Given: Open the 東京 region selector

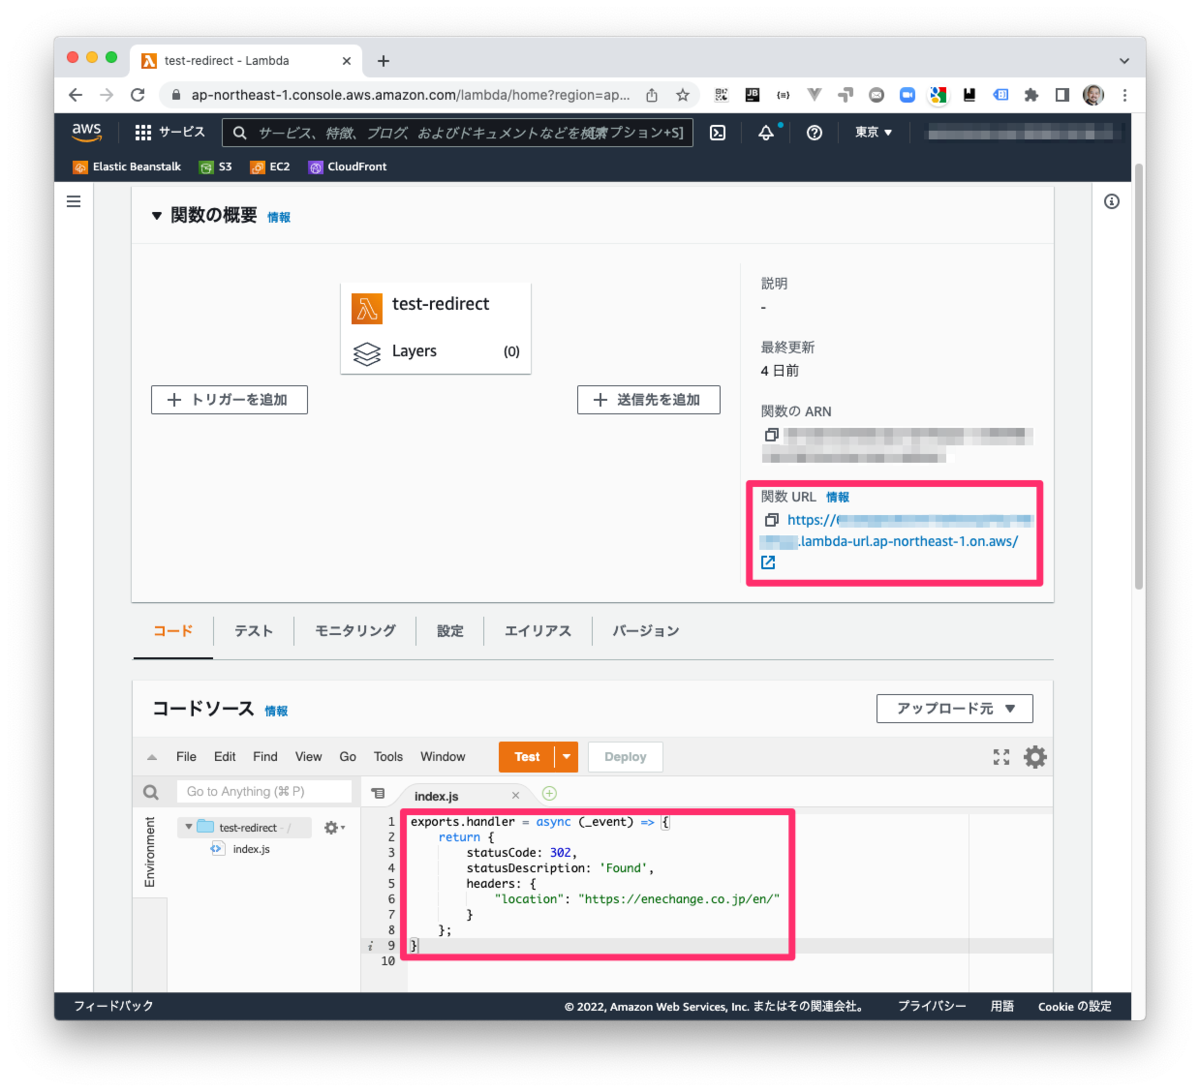Looking at the screenshot, I should click(872, 132).
